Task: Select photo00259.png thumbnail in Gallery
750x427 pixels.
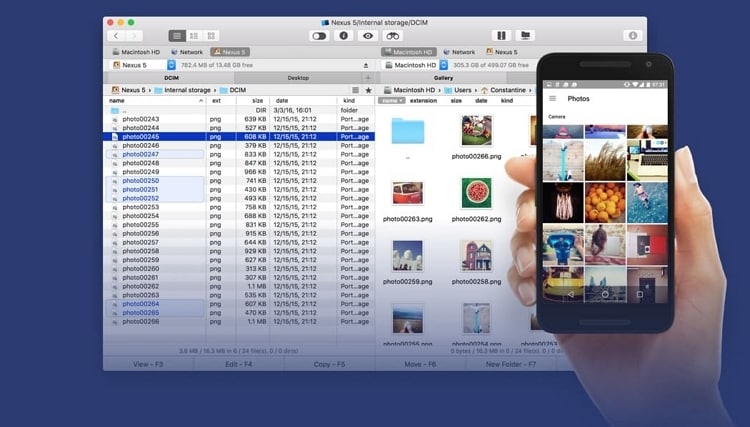Action: click(408, 256)
